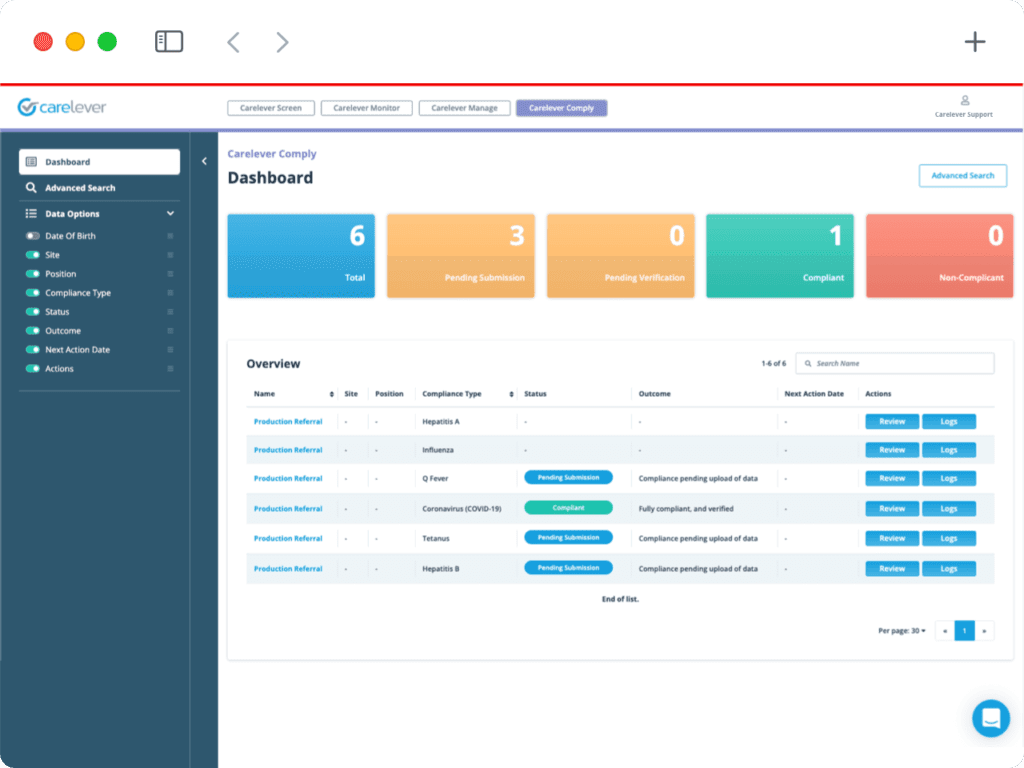Click the green Compliant summary card

click(x=780, y=256)
